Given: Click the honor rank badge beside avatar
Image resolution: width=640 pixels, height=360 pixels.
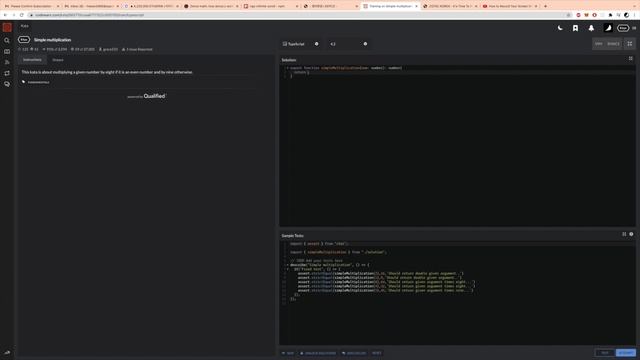Looking at the screenshot, I should click(x=623, y=28).
